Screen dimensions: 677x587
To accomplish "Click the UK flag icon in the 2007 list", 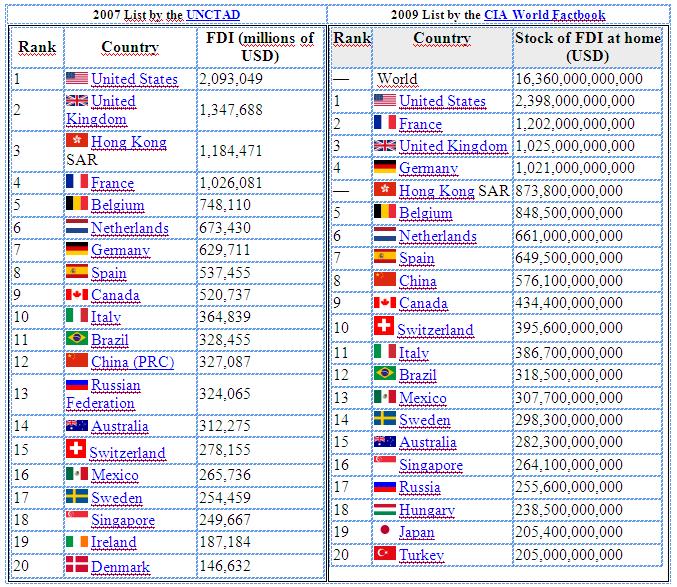I will tap(77, 100).
